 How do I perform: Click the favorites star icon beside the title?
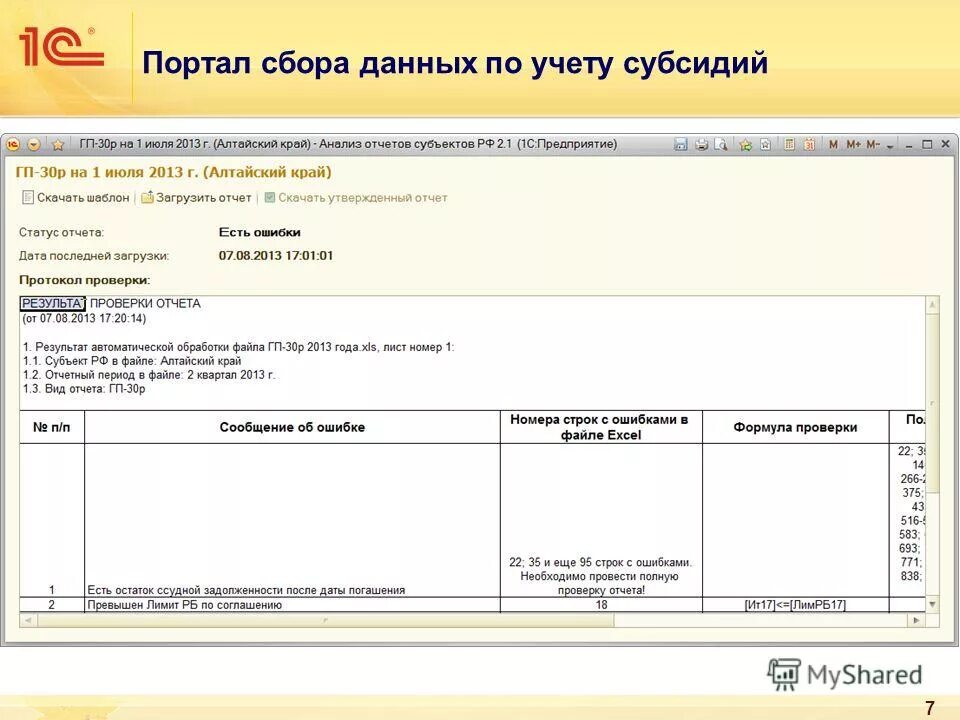click(x=58, y=144)
